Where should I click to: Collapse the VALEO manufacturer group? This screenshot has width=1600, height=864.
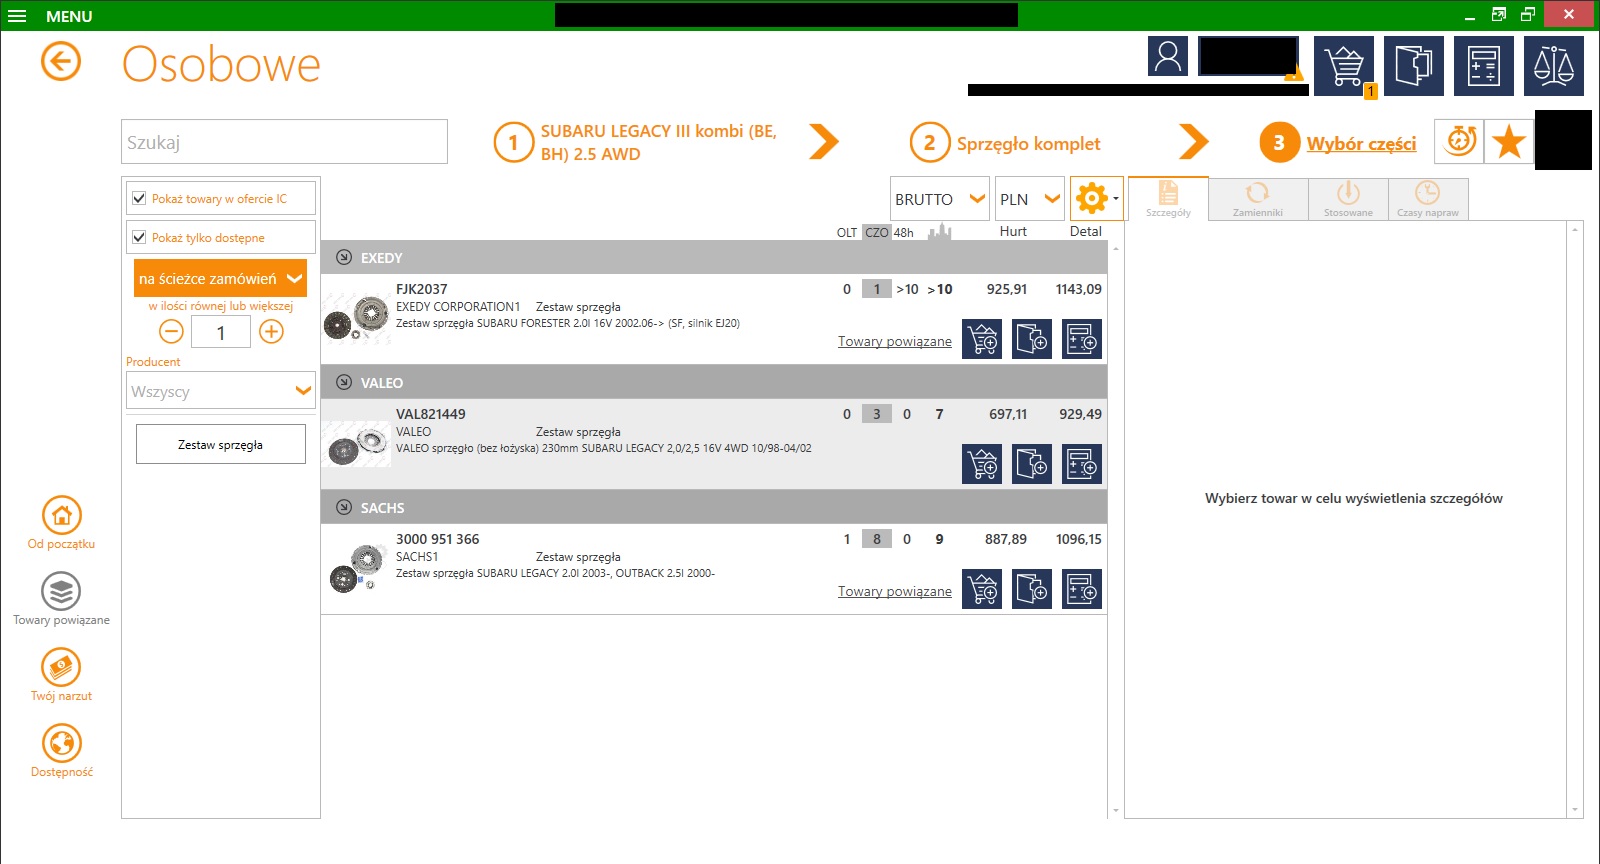[x=344, y=382]
